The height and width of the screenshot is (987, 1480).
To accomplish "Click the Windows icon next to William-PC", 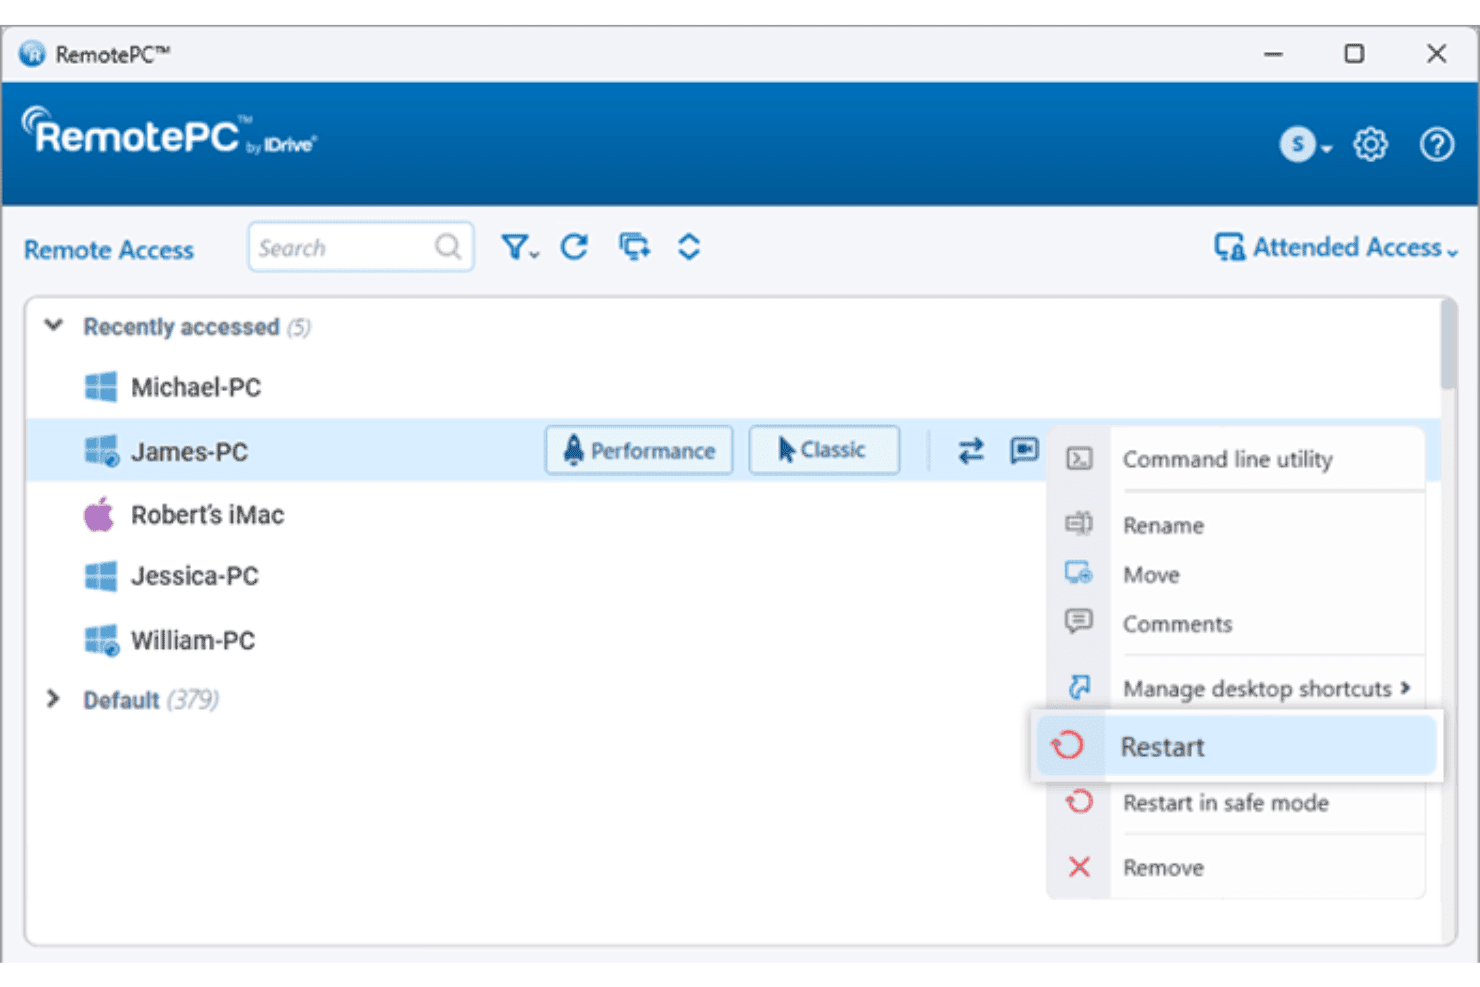I will [102, 640].
